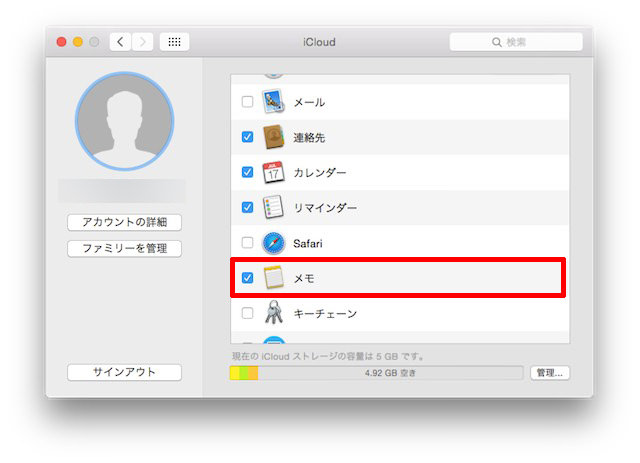Screen dimensions: 640x463
Task: Click the Notes (メモ) notepad icon
Action: (273, 278)
